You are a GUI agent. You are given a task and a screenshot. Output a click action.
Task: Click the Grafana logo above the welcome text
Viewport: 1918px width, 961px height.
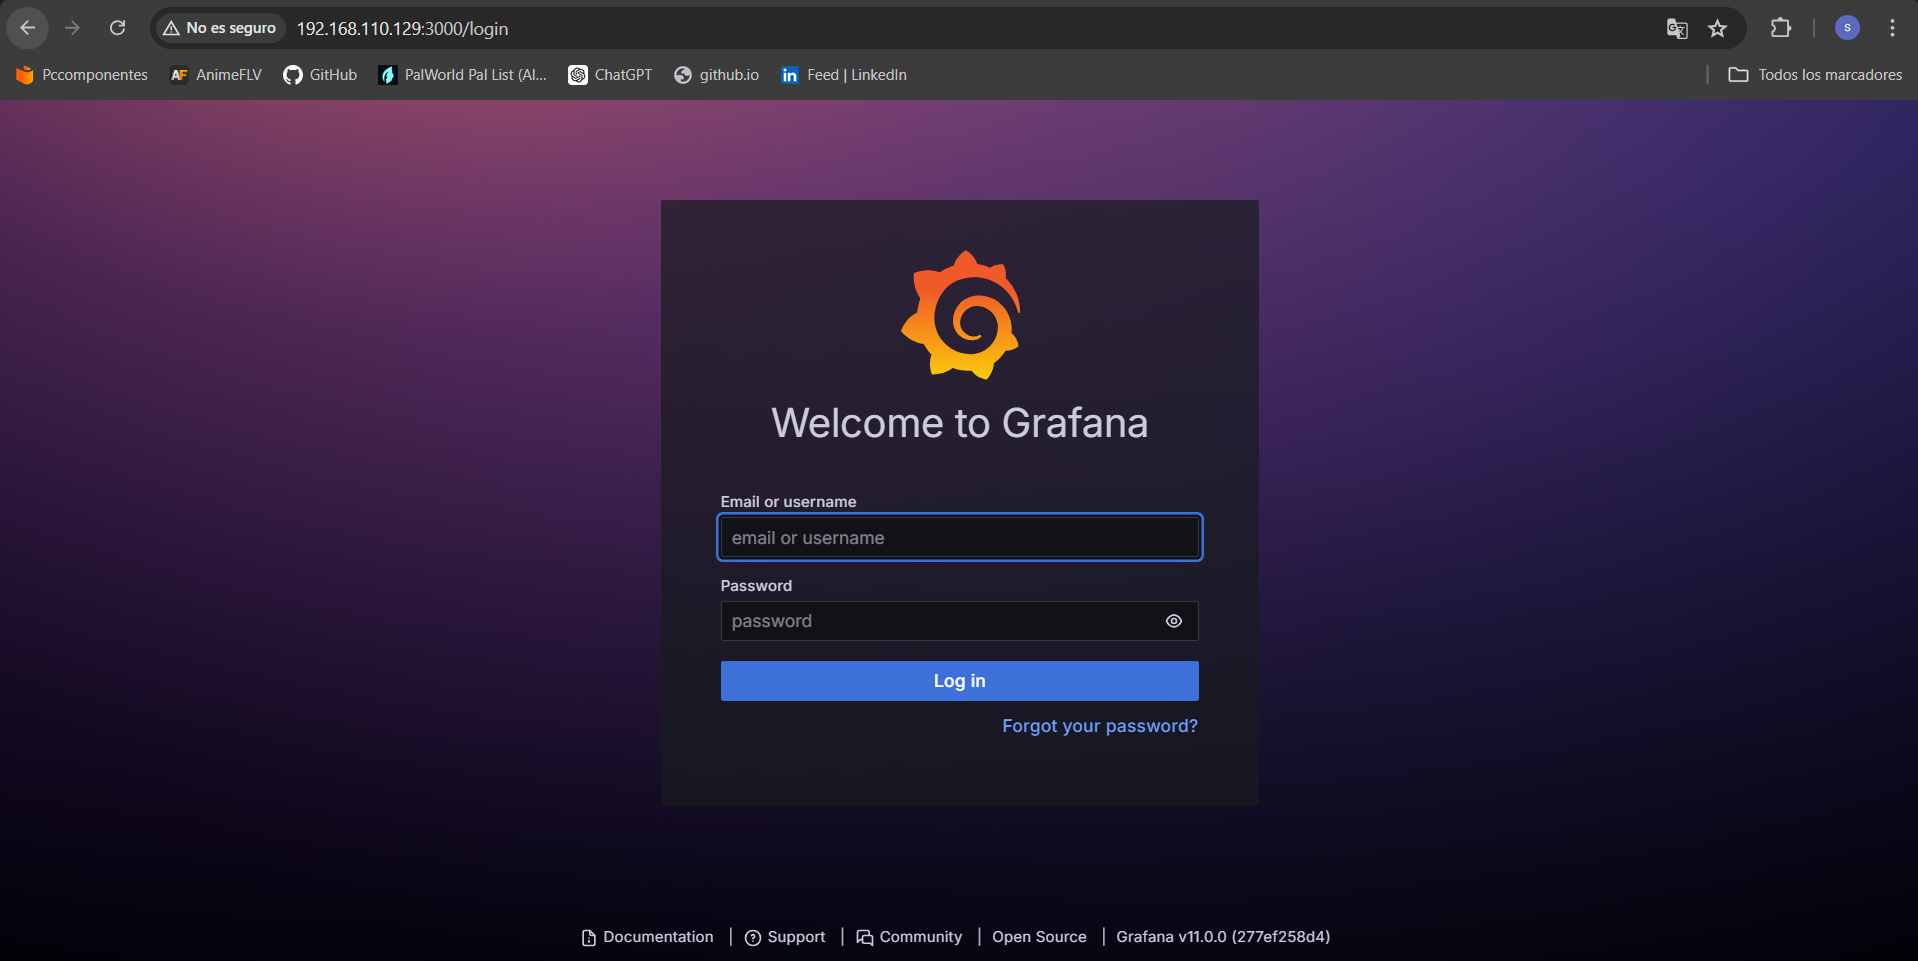coord(959,315)
